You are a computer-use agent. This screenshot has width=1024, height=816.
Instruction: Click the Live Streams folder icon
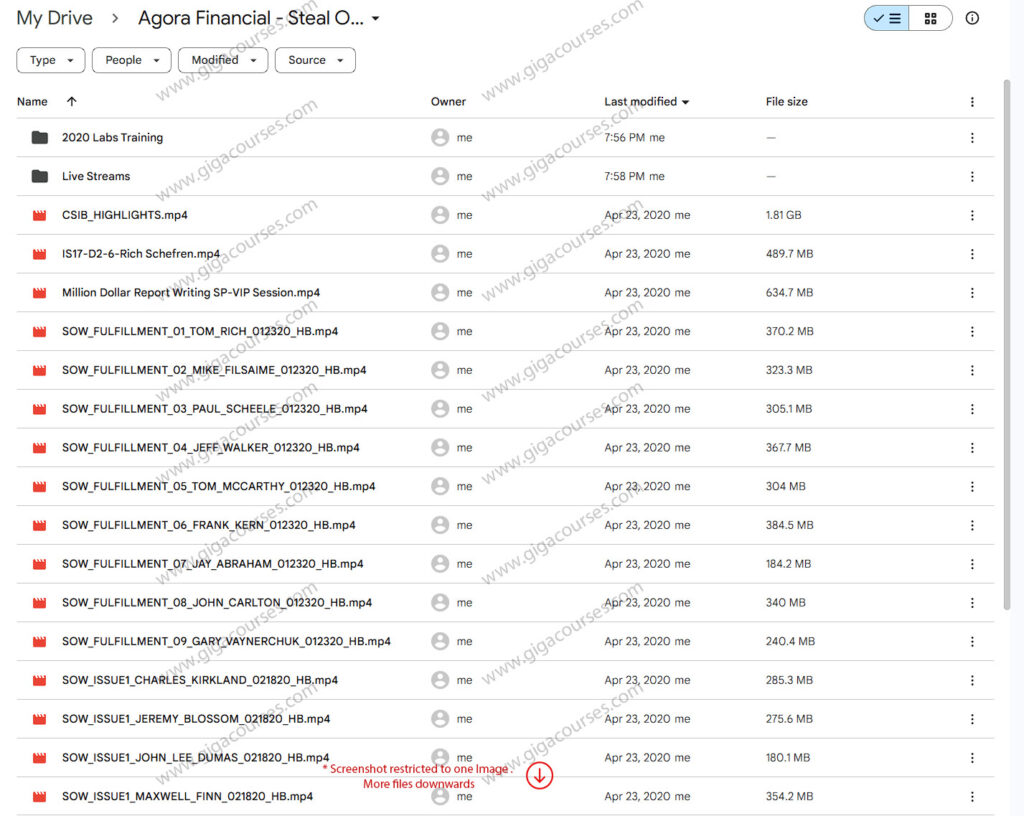[40, 176]
